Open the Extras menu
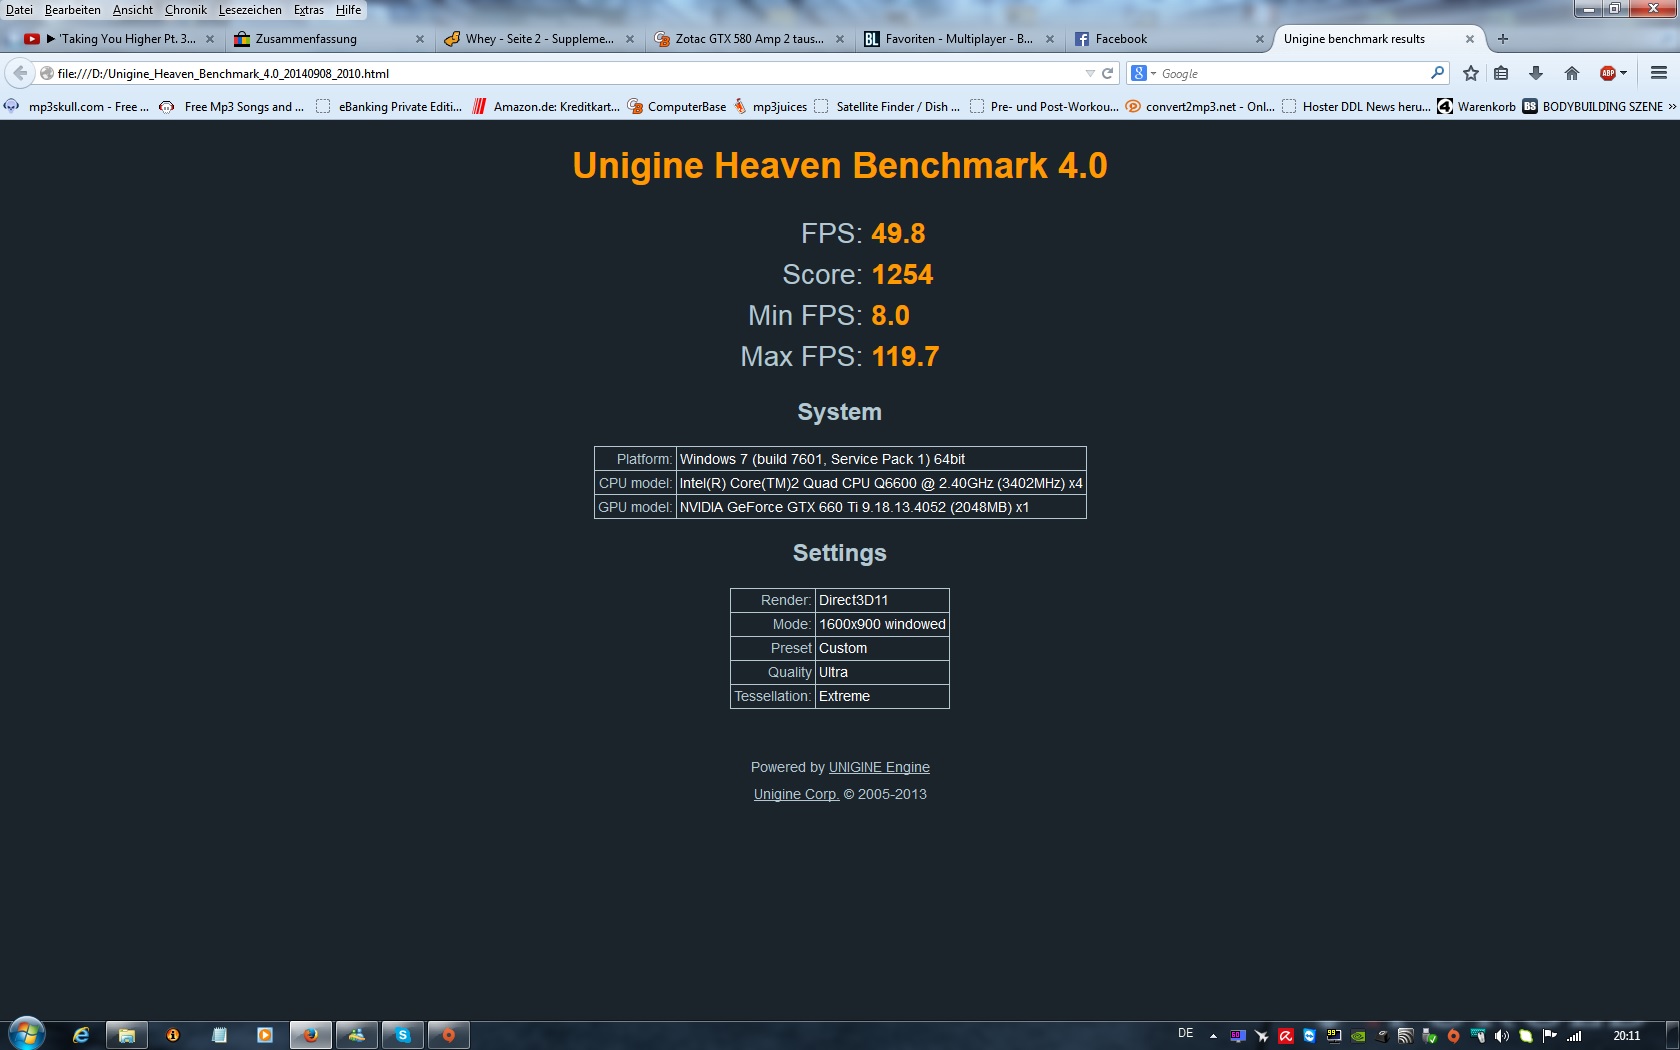 coord(309,10)
